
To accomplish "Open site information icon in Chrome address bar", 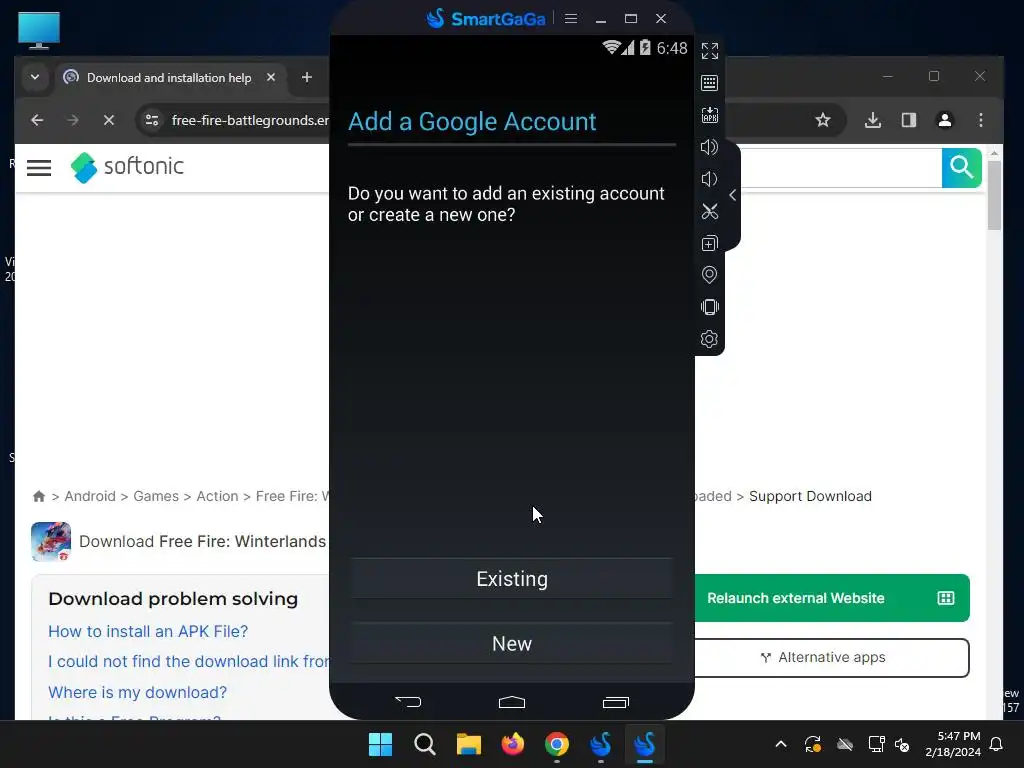I will (x=152, y=120).
